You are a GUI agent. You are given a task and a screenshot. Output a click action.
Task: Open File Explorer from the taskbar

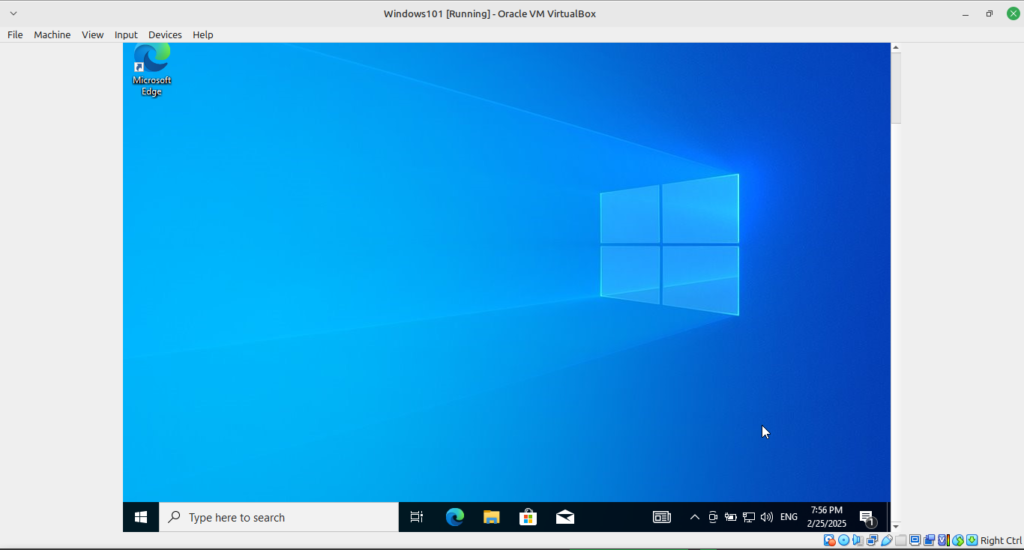491,517
